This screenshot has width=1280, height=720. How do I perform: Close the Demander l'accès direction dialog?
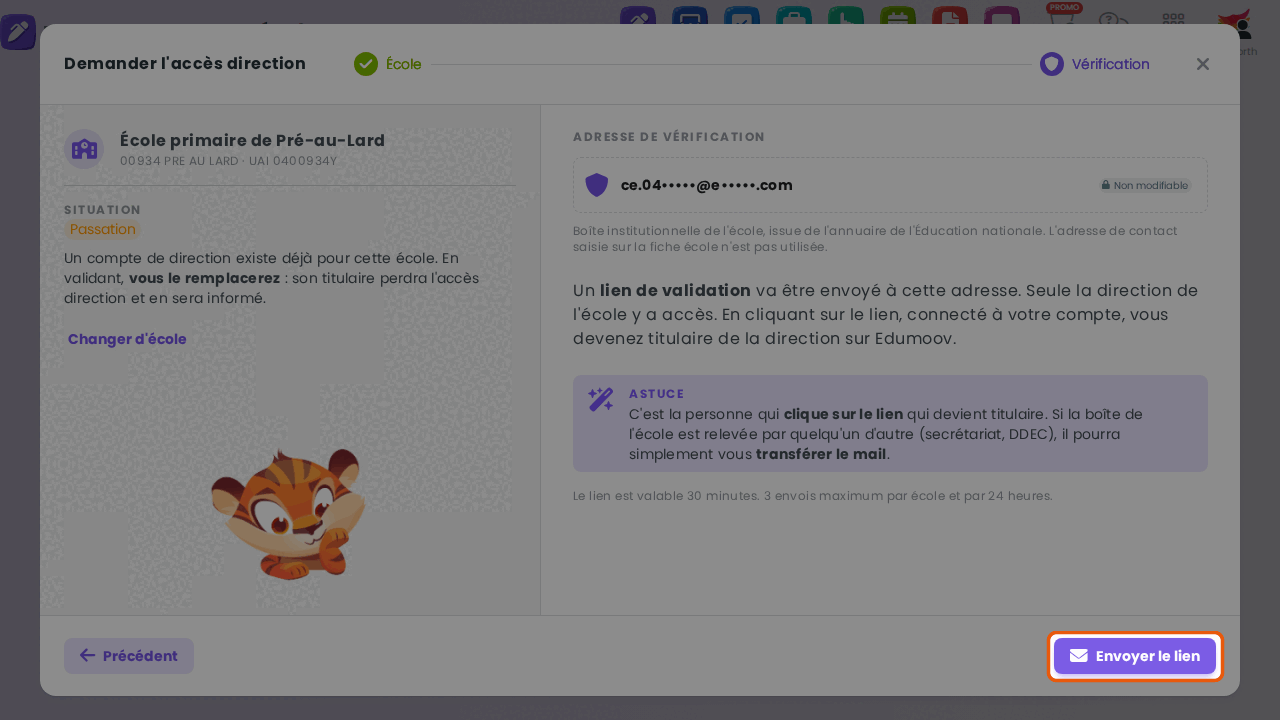(x=1203, y=64)
